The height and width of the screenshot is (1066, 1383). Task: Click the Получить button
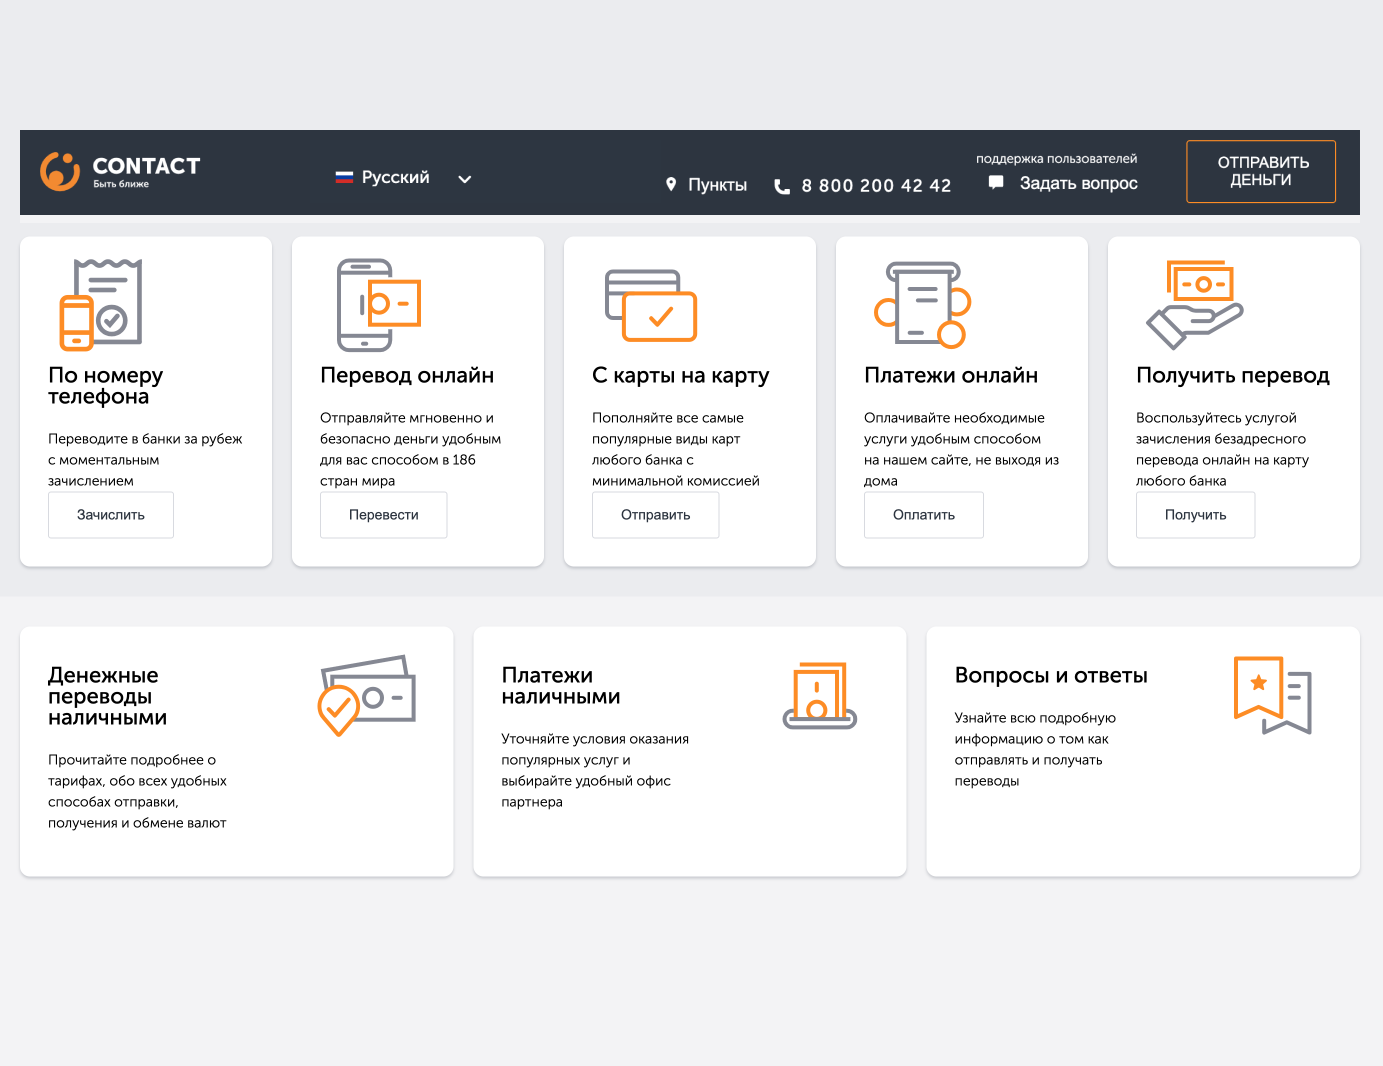point(1196,515)
